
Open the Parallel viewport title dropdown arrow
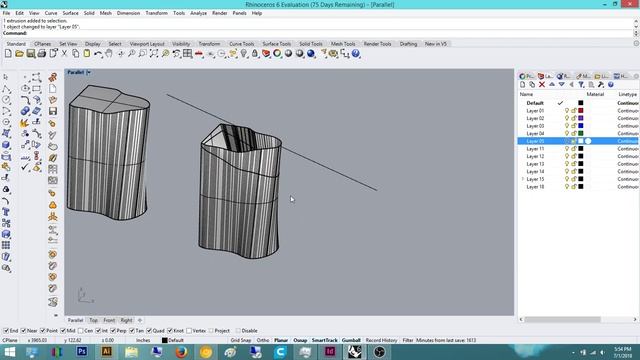[x=88, y=72]
